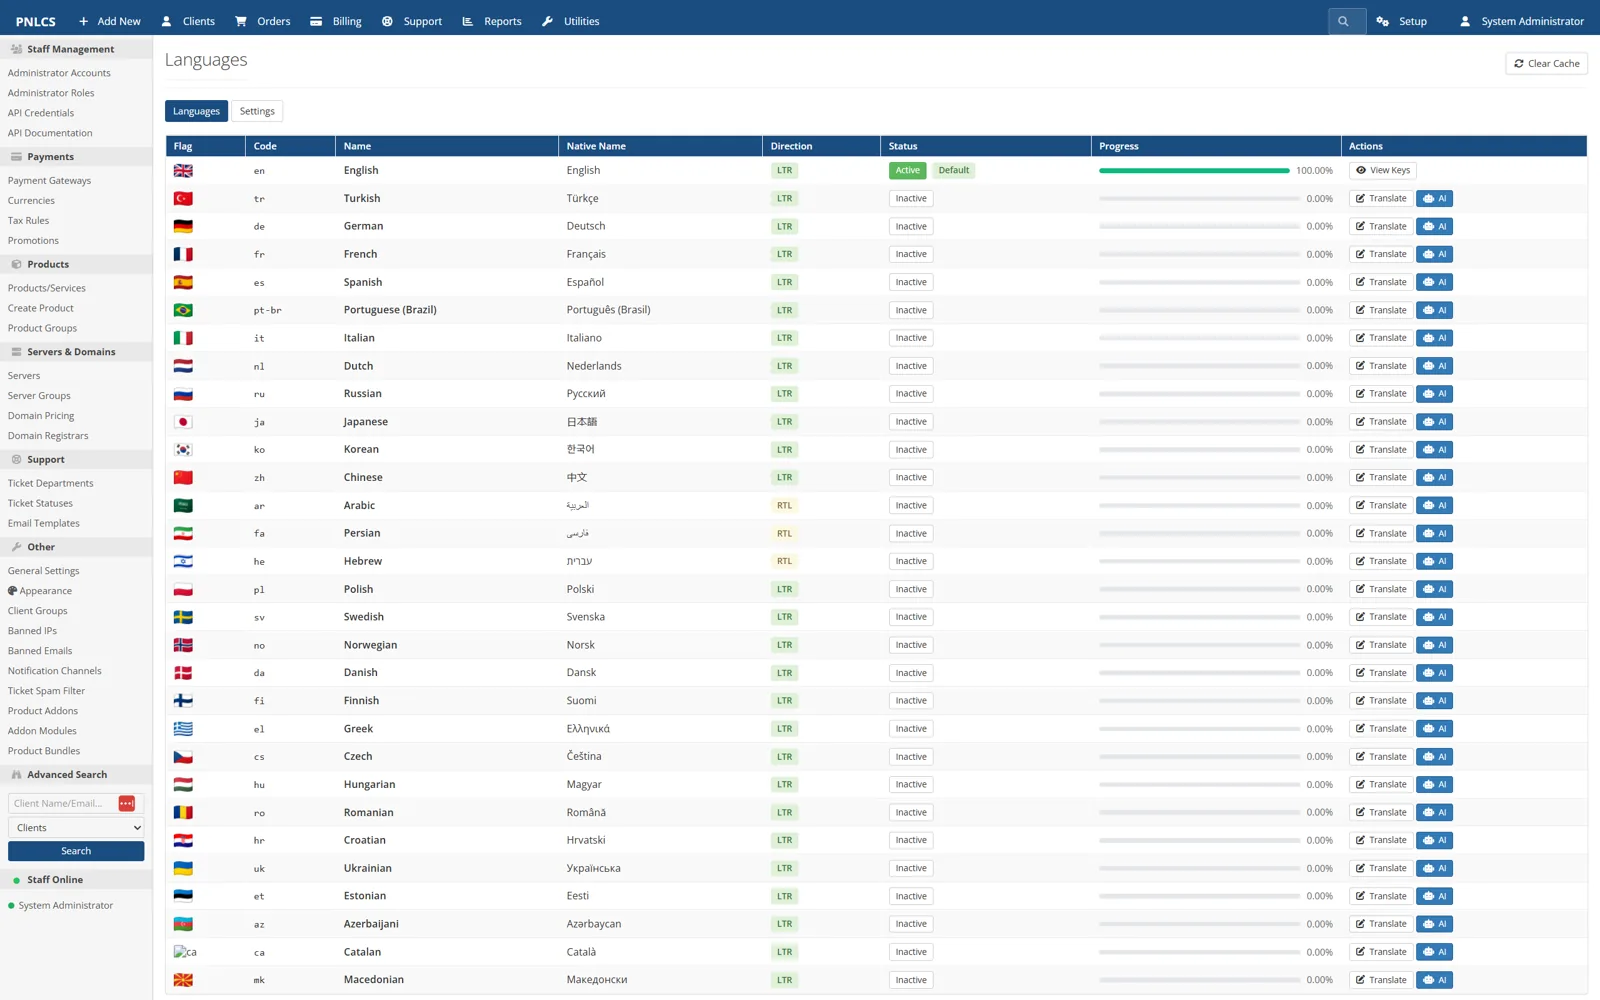This screenshot has width=1600, height=1000.
Task: Select the Languages tab
Action: 196,111
